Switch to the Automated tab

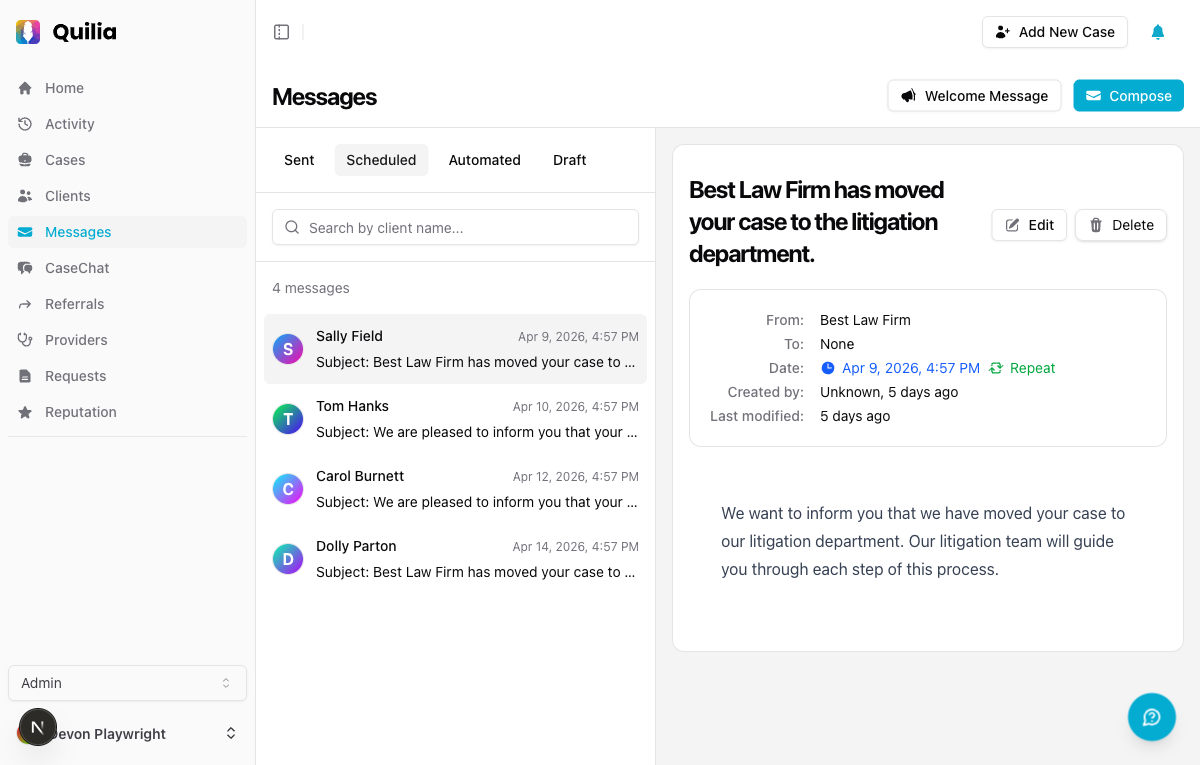click(484, 160)
